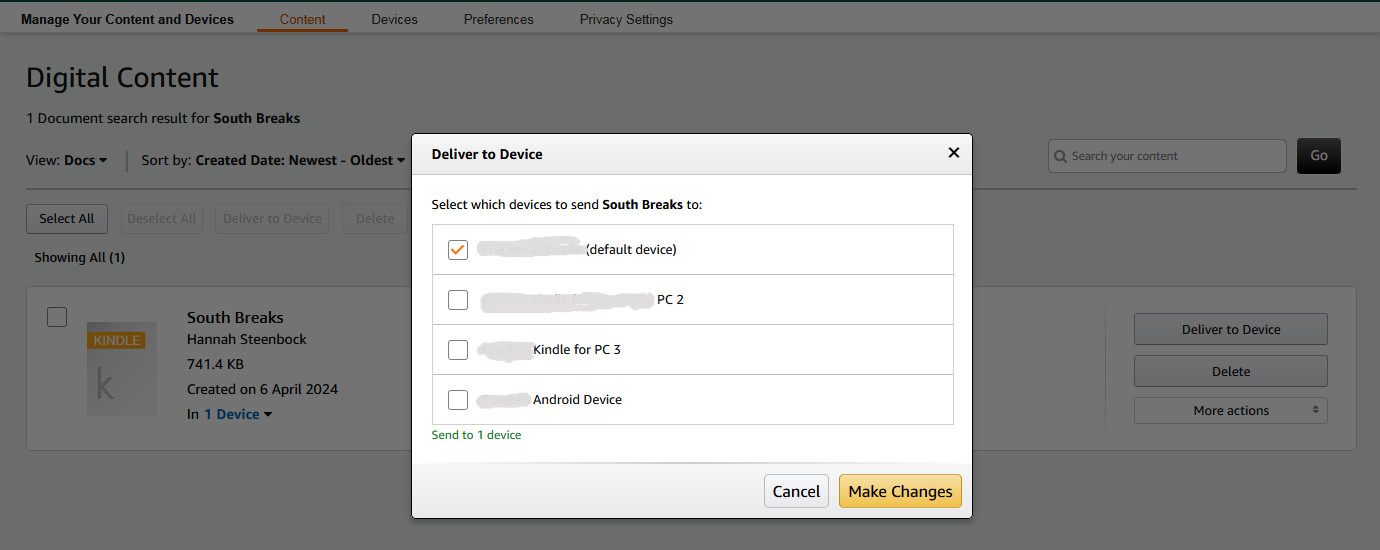
Task: Select the Android Device checkbox
Action: 458,400
